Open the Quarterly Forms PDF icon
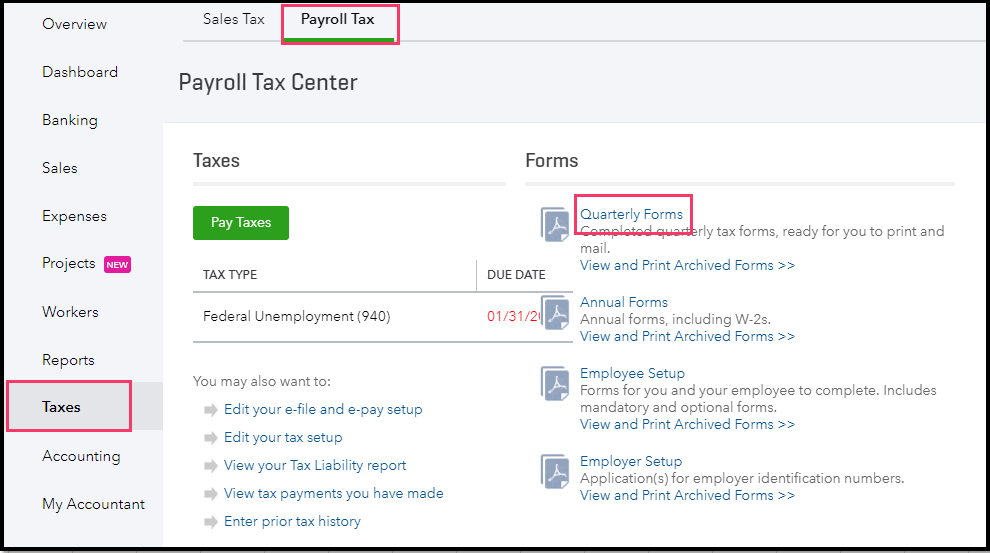Image resolution: width=990 pixels, height=553 pixels. point(556,225)
